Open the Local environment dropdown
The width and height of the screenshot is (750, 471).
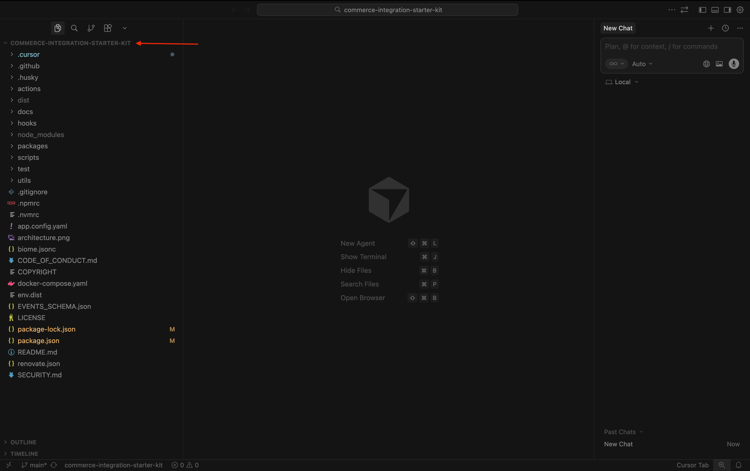click(622, 82)
